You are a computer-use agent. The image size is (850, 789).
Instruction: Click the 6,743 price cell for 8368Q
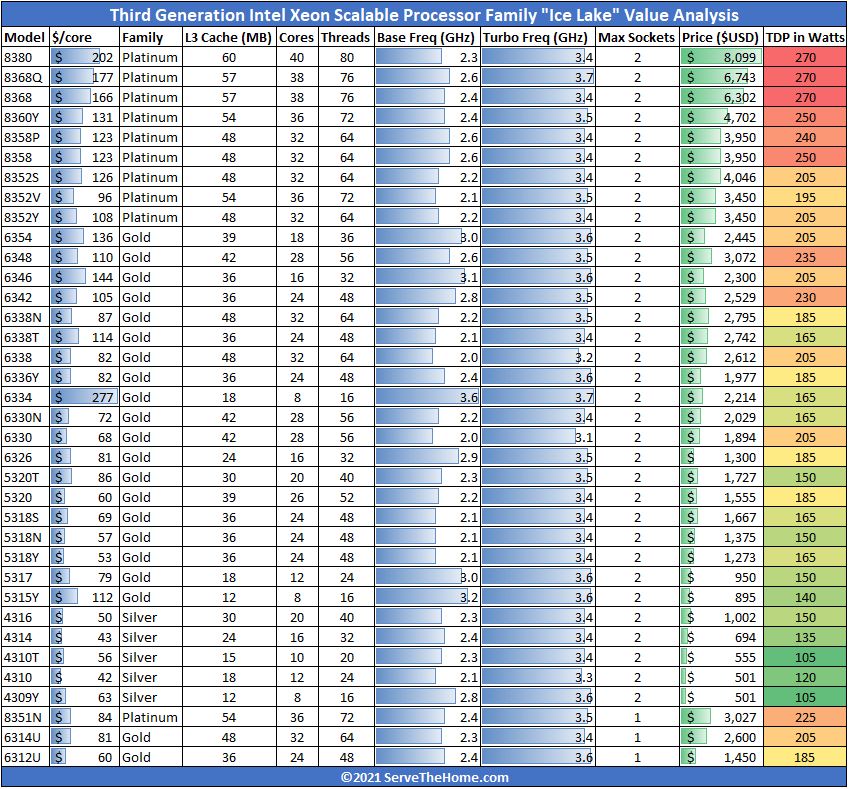coord(721,78)
